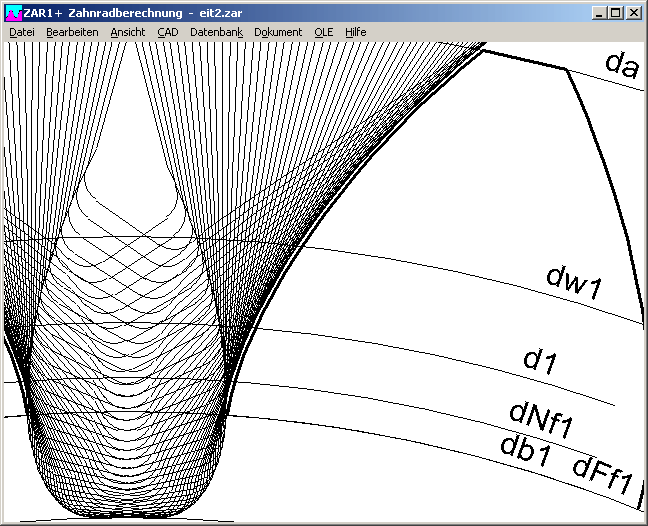Image resolution: width=648 pixels, height=526 pixels.
Task: Minimize the ZAR1+ window
Action: [x=599, y=12]
